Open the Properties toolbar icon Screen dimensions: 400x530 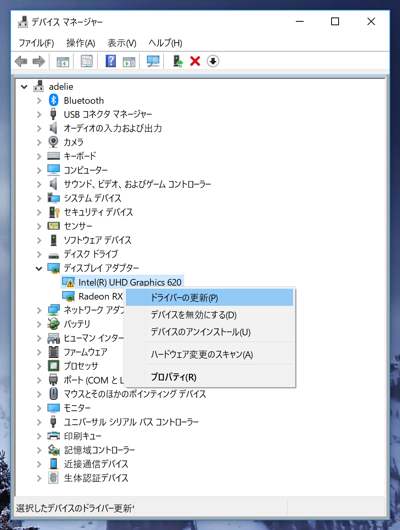point(87,62)
